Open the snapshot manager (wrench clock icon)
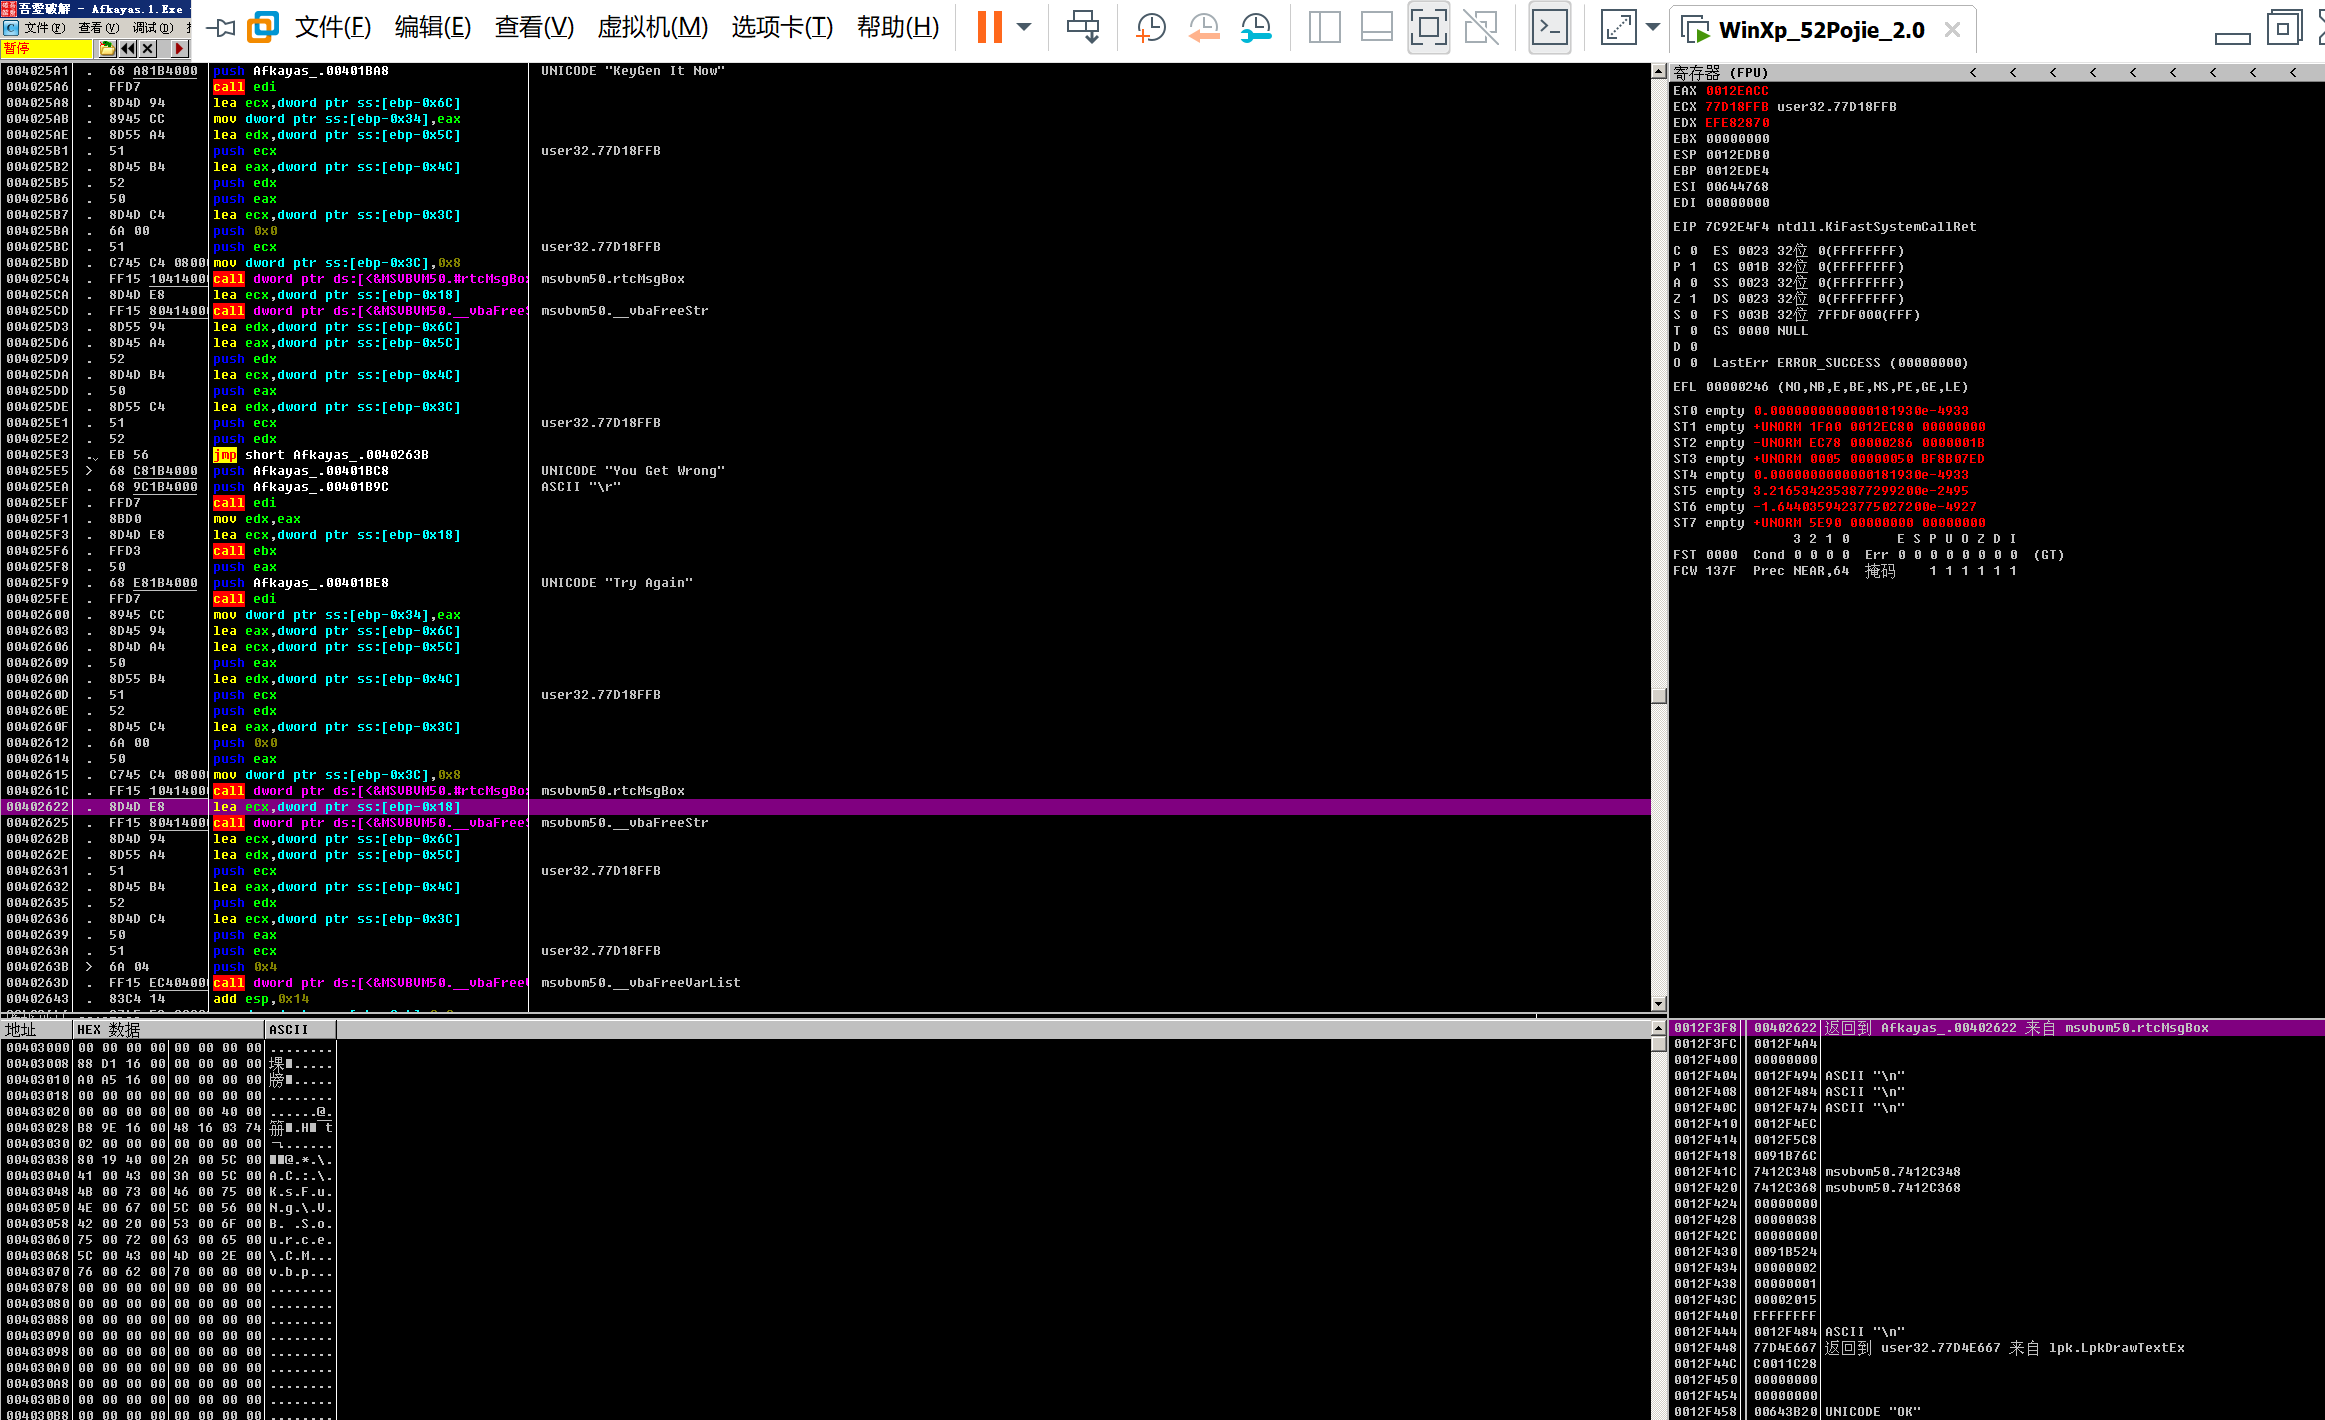Viewport: 2325px width, 1420px height. [1256, 27]
